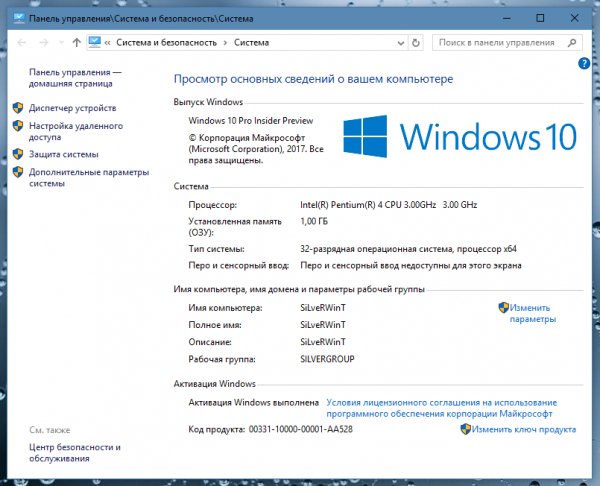Click the shield icon beside 'Защита системы'
600x486 pixels.
click(18, 154)
